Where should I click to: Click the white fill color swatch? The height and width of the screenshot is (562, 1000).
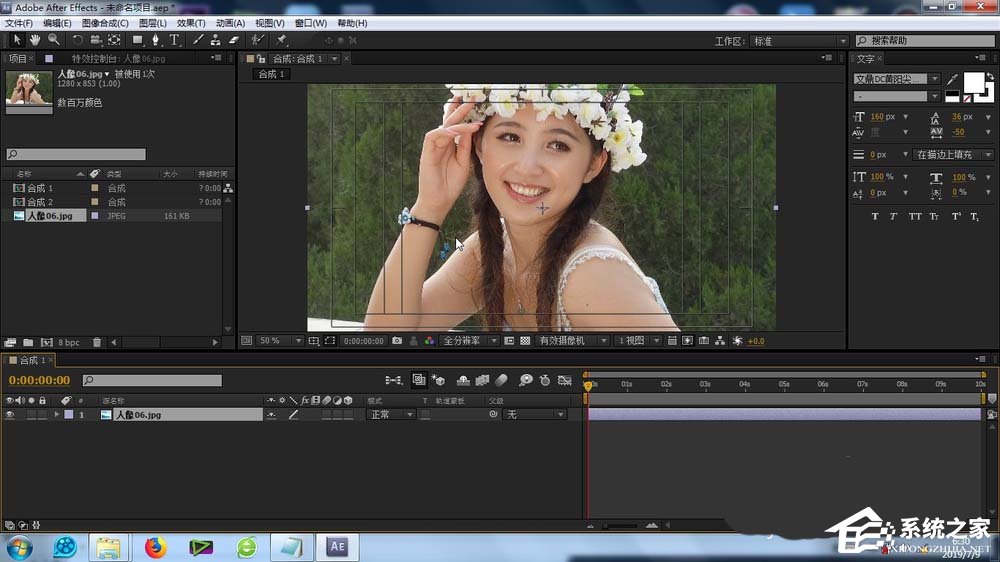click(973, 82)
